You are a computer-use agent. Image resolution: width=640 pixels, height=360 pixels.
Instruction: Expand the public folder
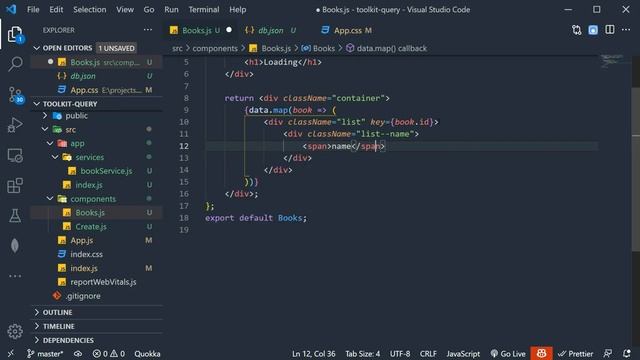tap(97, 116)
